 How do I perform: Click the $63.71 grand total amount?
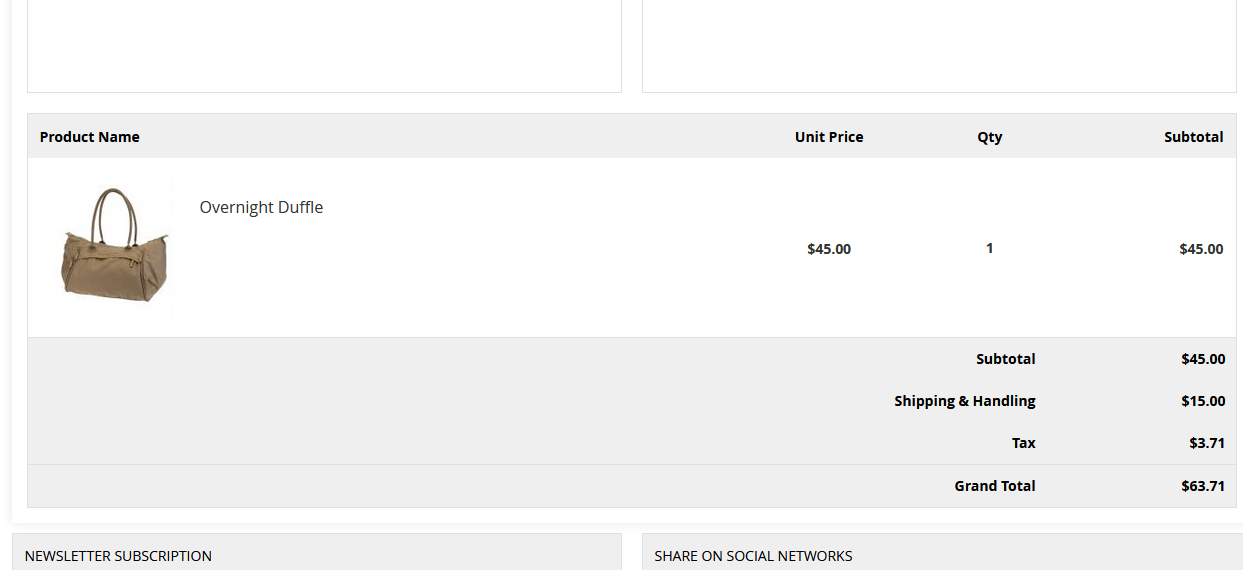pyautogui.click(x=1202, y=486)
